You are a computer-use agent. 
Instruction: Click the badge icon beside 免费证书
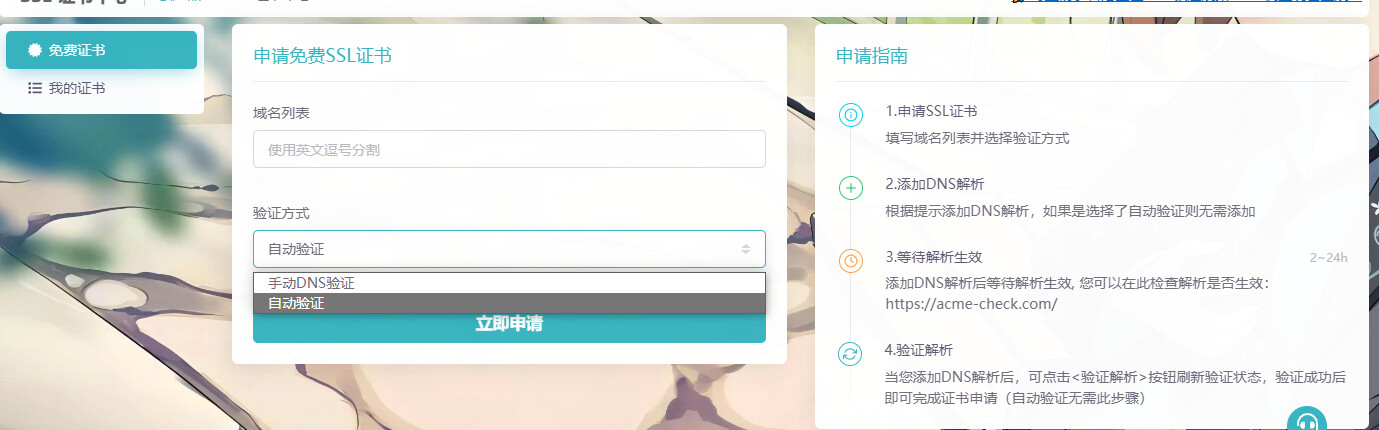pos(35,50)
